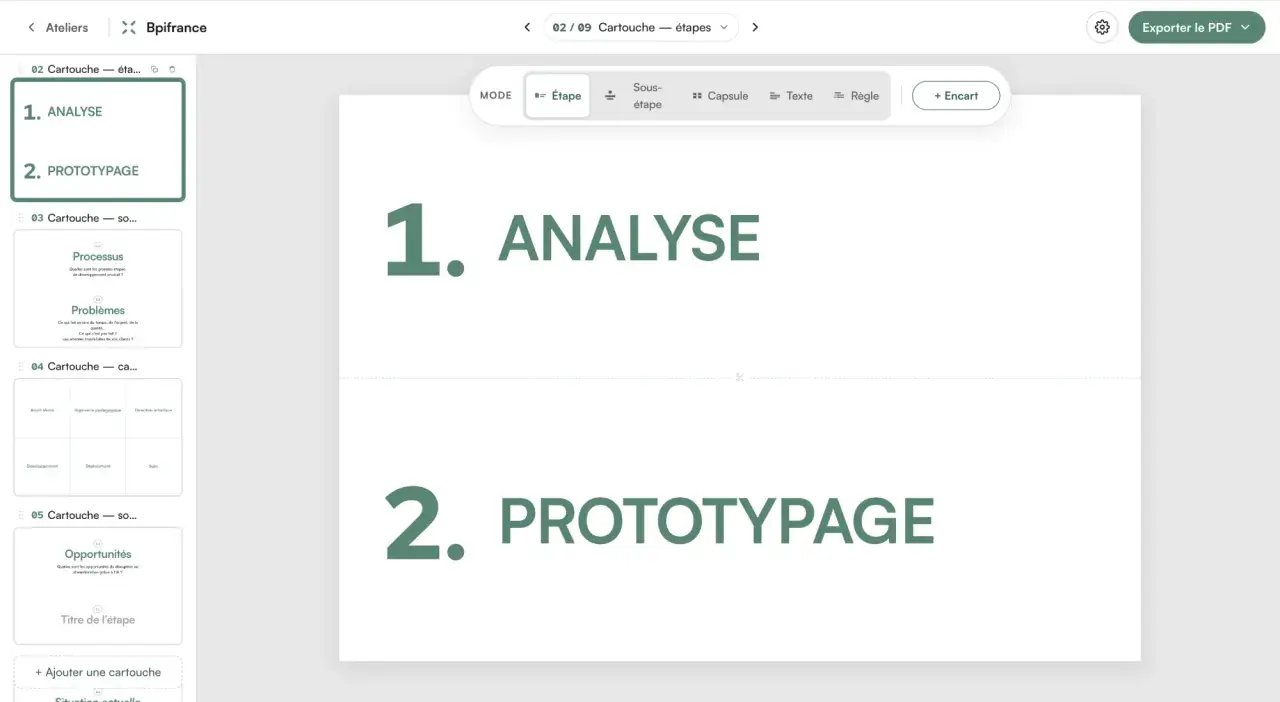Select the Règle mode
This screenshot has width=1280, height=702.
tap(856, 96)
